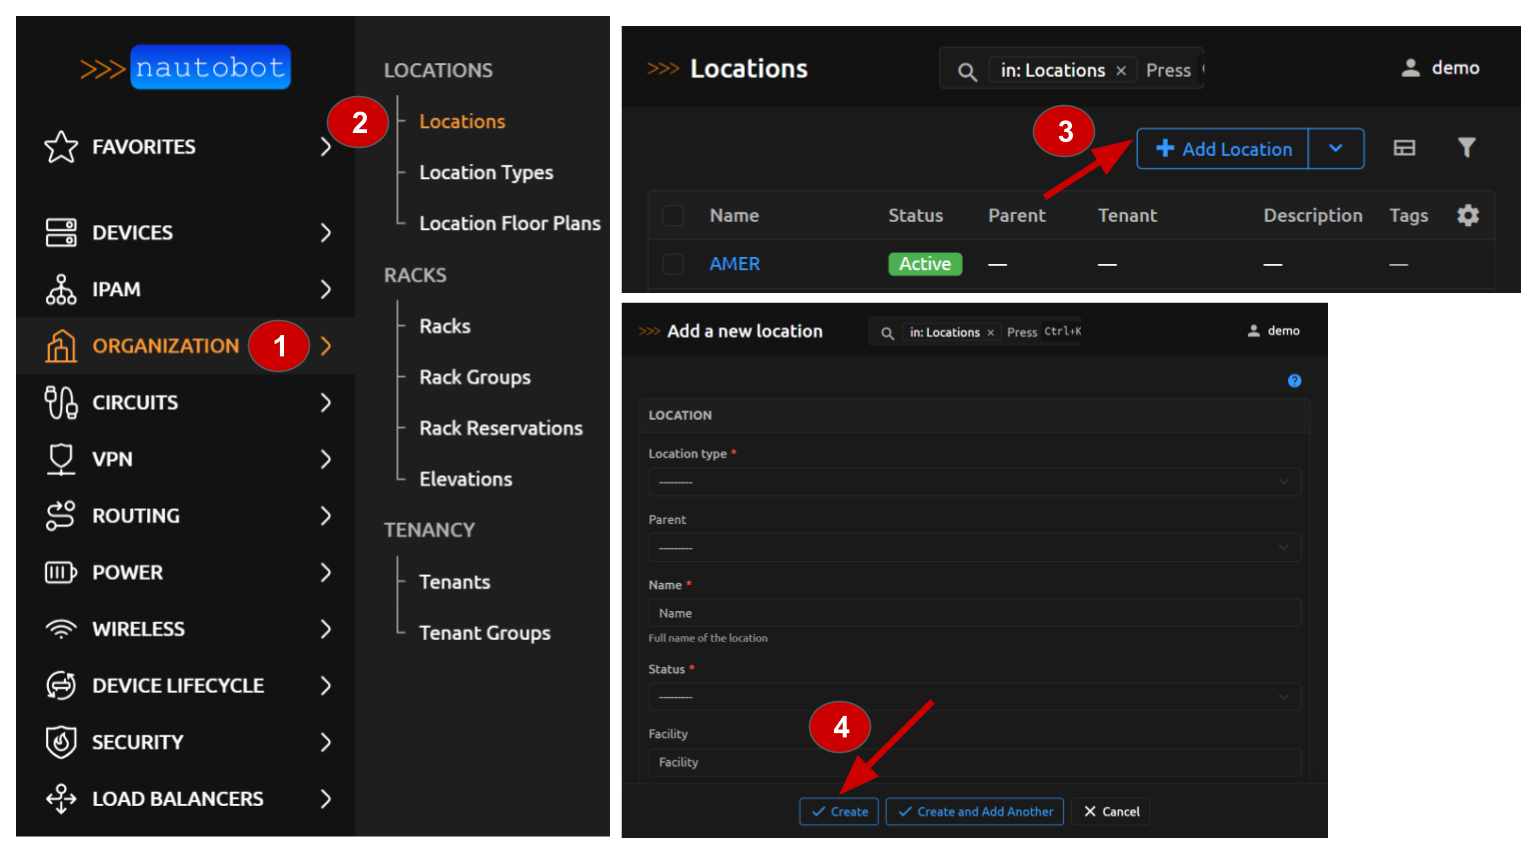Select Location Types in the submenu
This screenshot has width=1536, height=864.
tap(486, 173)
